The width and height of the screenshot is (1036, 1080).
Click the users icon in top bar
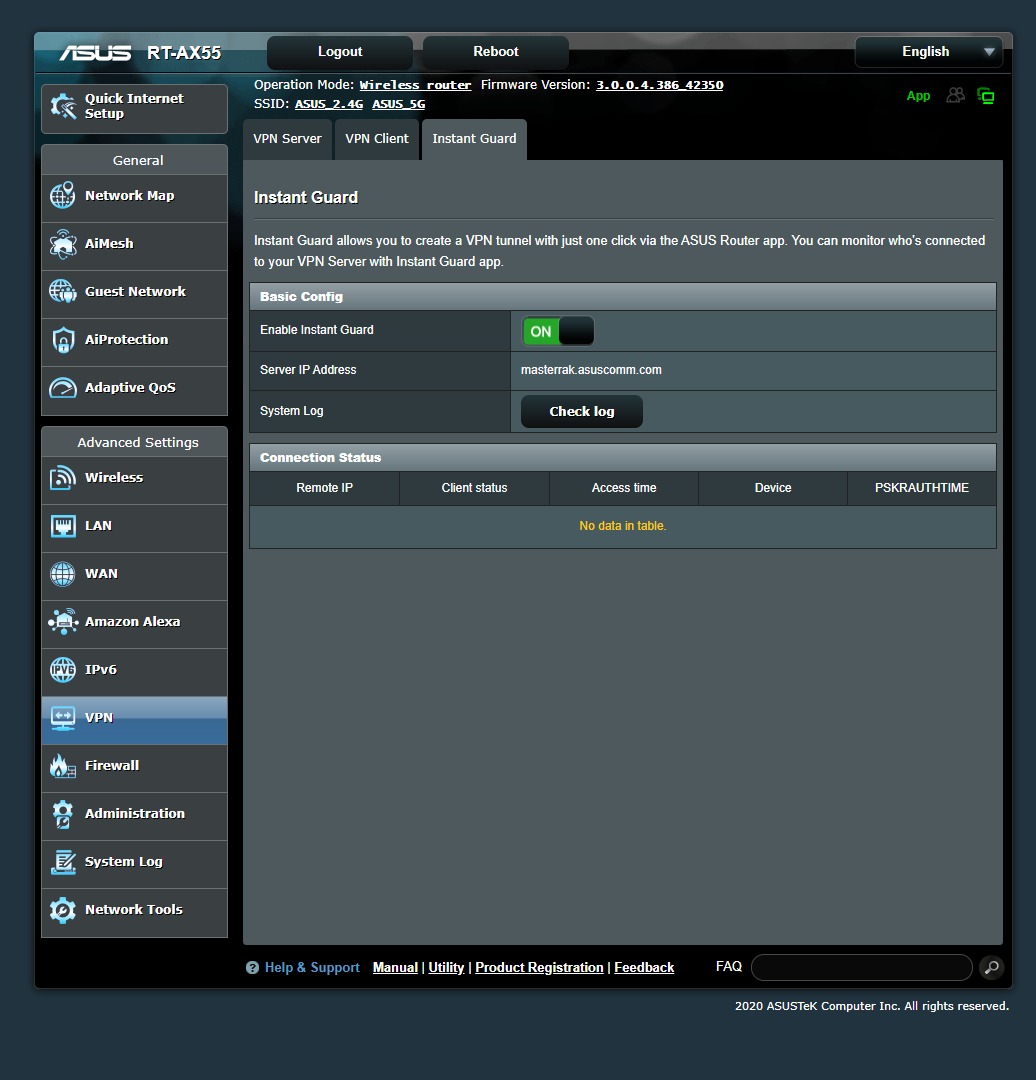tap(955, 95)
